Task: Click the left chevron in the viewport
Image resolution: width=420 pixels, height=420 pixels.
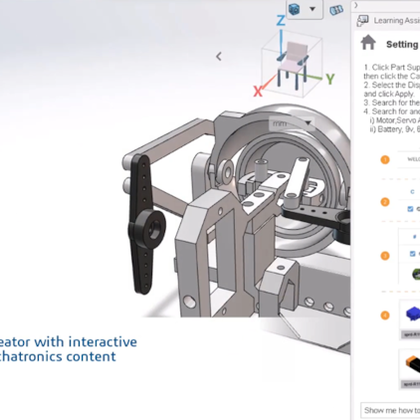Action: point(219,56)
